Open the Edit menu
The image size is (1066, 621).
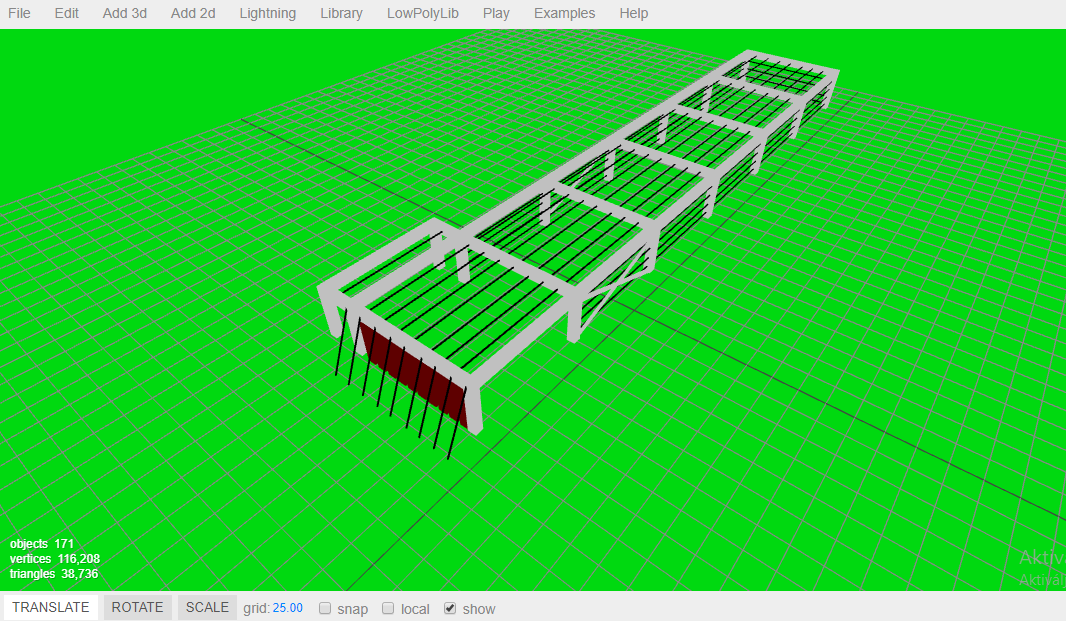click(x=67, y=14)
